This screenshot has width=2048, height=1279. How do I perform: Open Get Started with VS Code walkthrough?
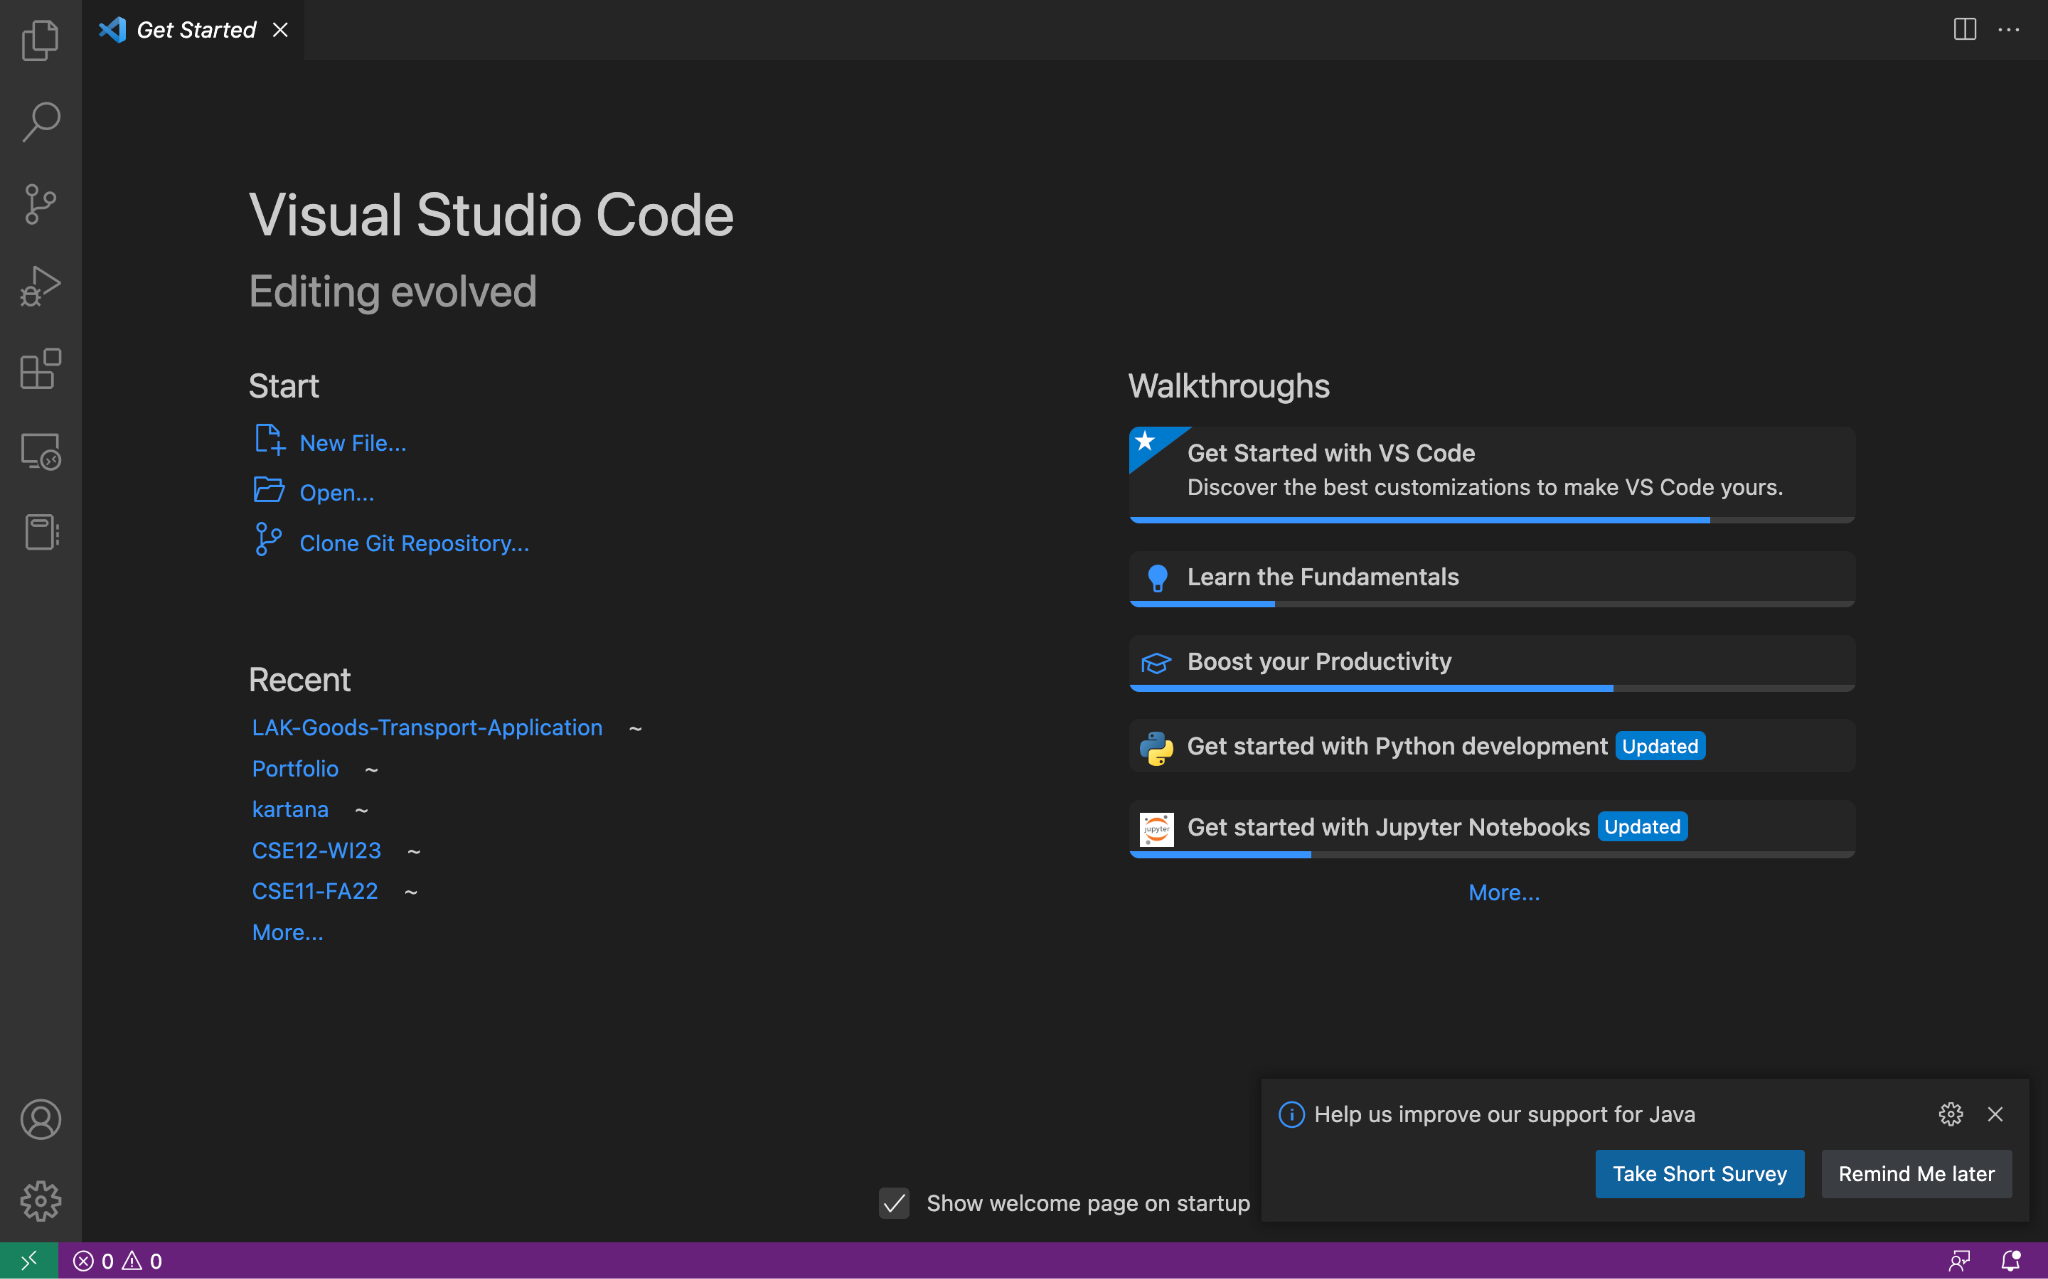point(1492,474)
